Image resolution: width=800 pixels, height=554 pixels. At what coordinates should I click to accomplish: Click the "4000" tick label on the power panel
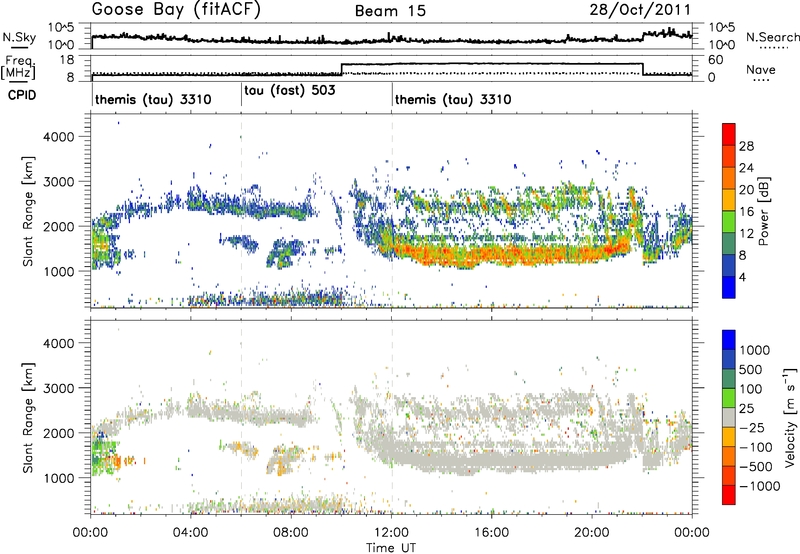pyautogui.click(x=58, y=137)
